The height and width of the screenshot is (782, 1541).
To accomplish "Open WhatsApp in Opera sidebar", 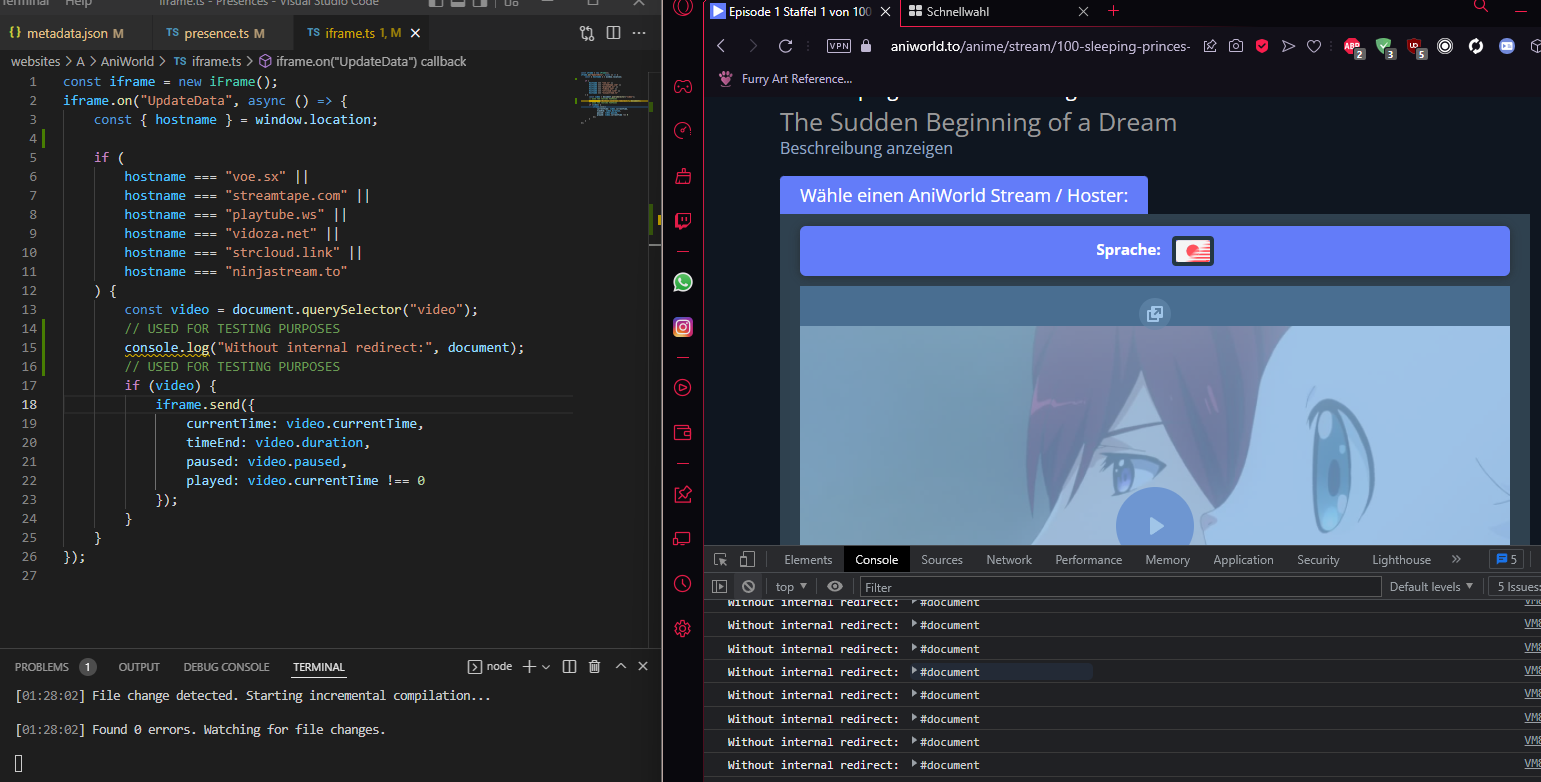I will 683,282.
